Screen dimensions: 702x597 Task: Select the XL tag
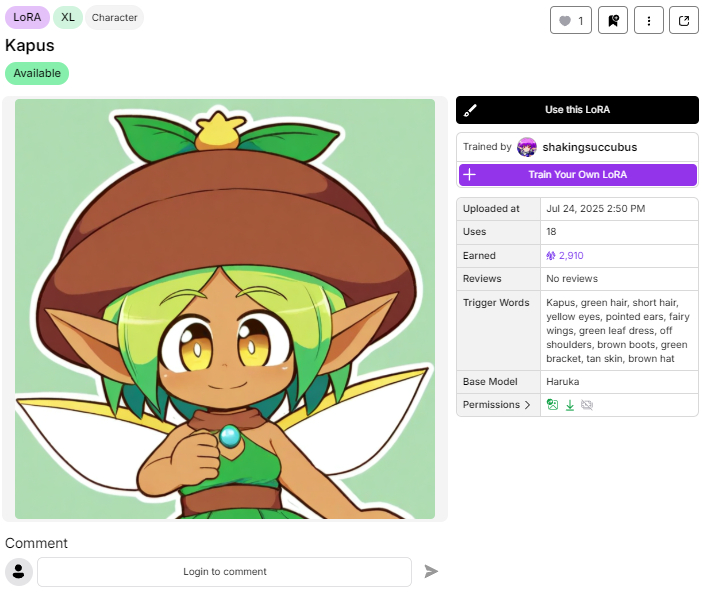coord(68,17)
